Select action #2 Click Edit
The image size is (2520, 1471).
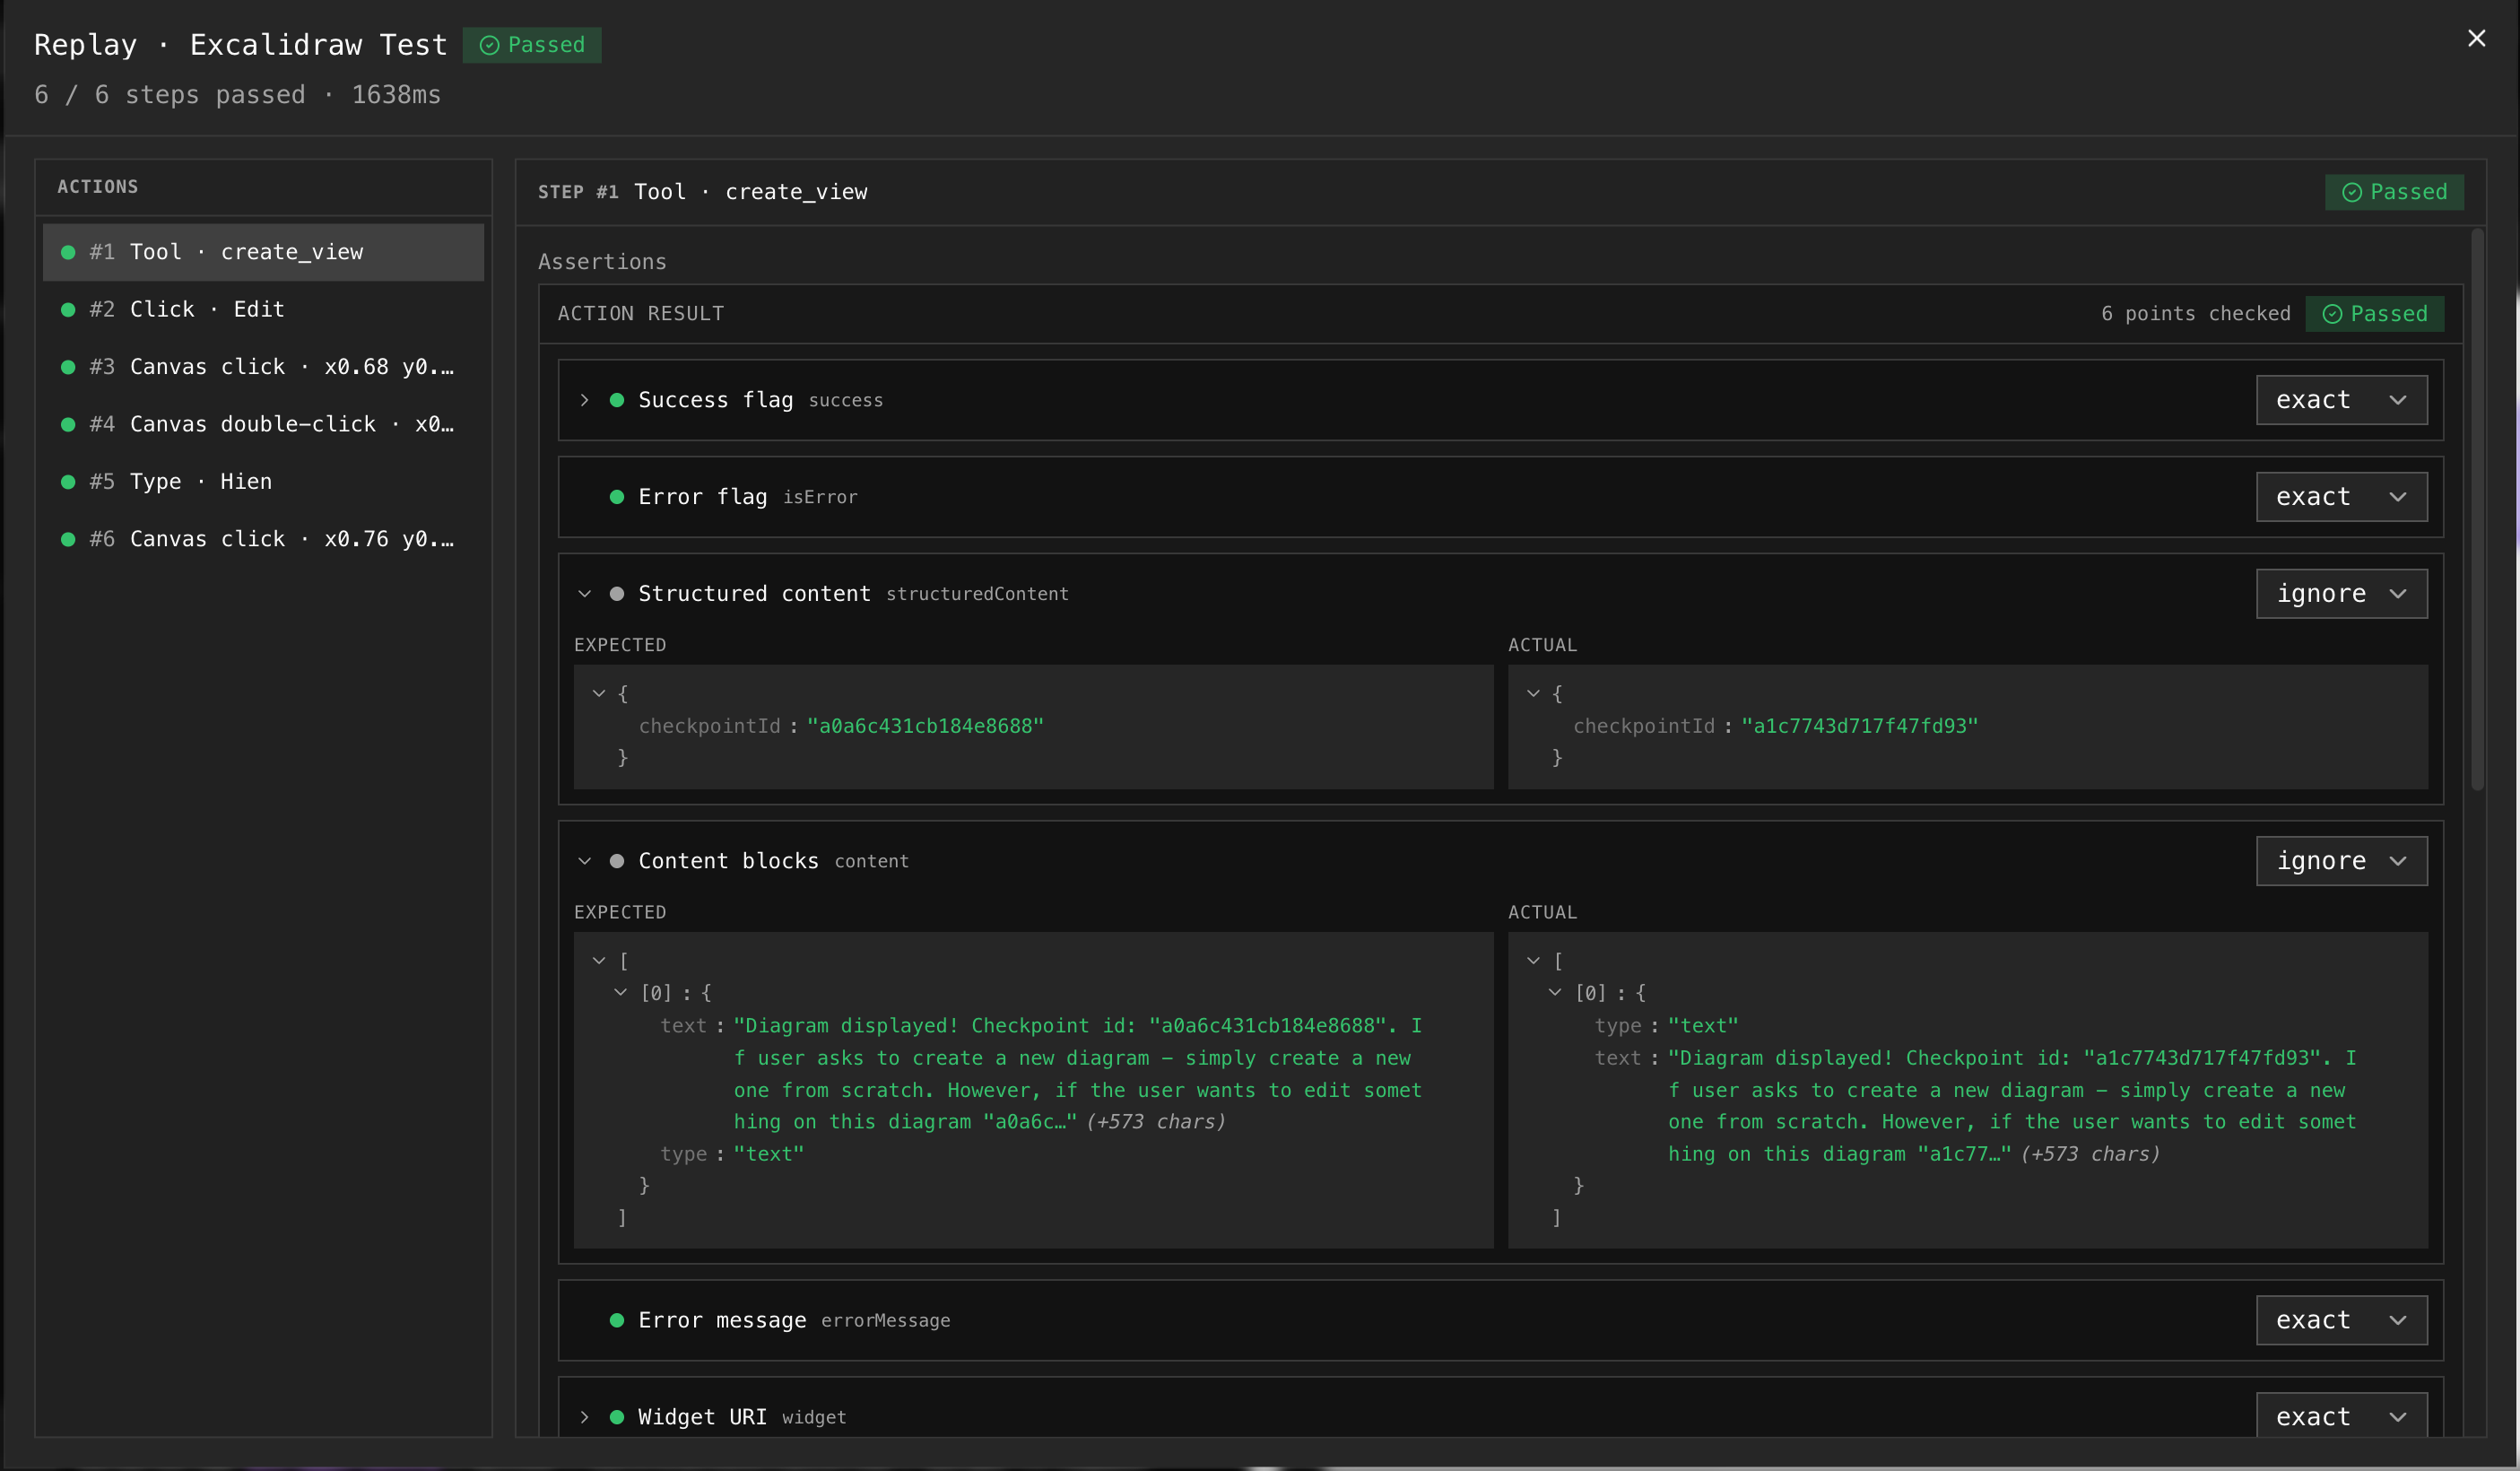263,309
